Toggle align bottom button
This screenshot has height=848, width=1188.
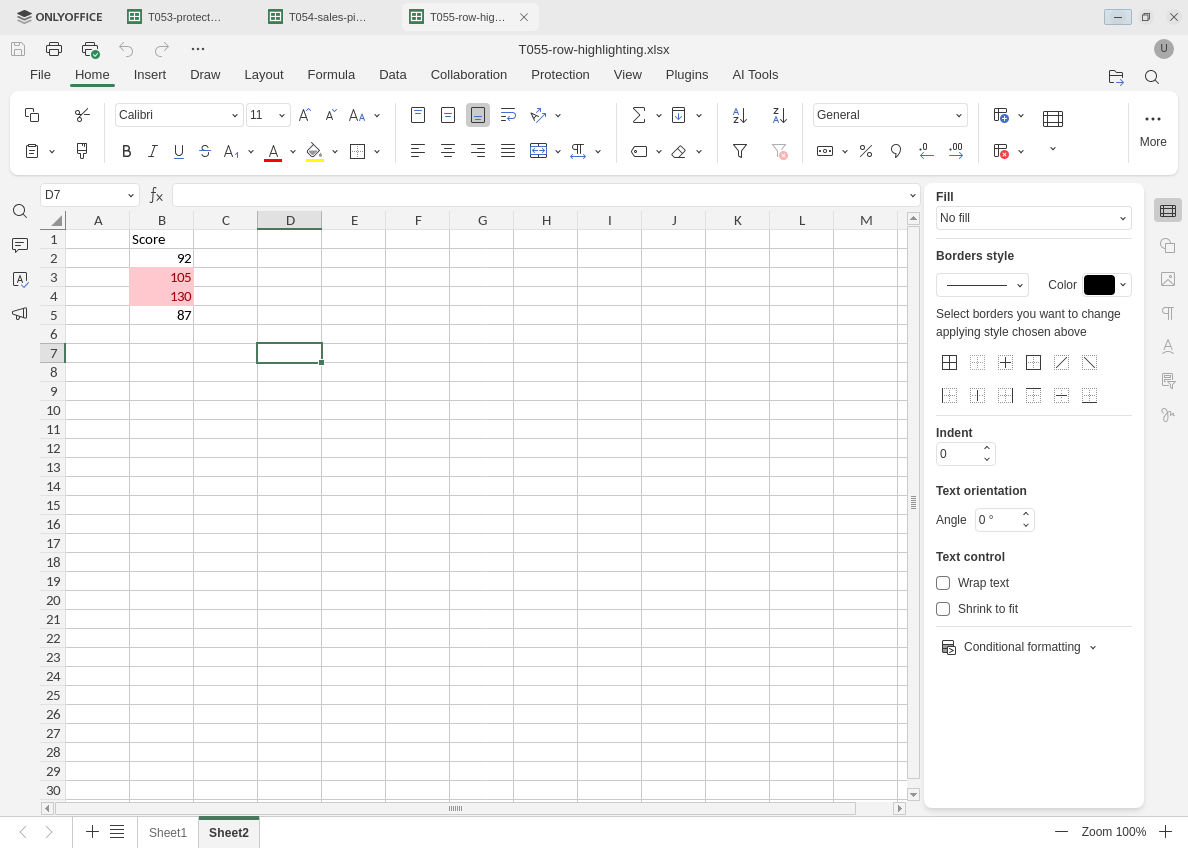coord(477,115)
